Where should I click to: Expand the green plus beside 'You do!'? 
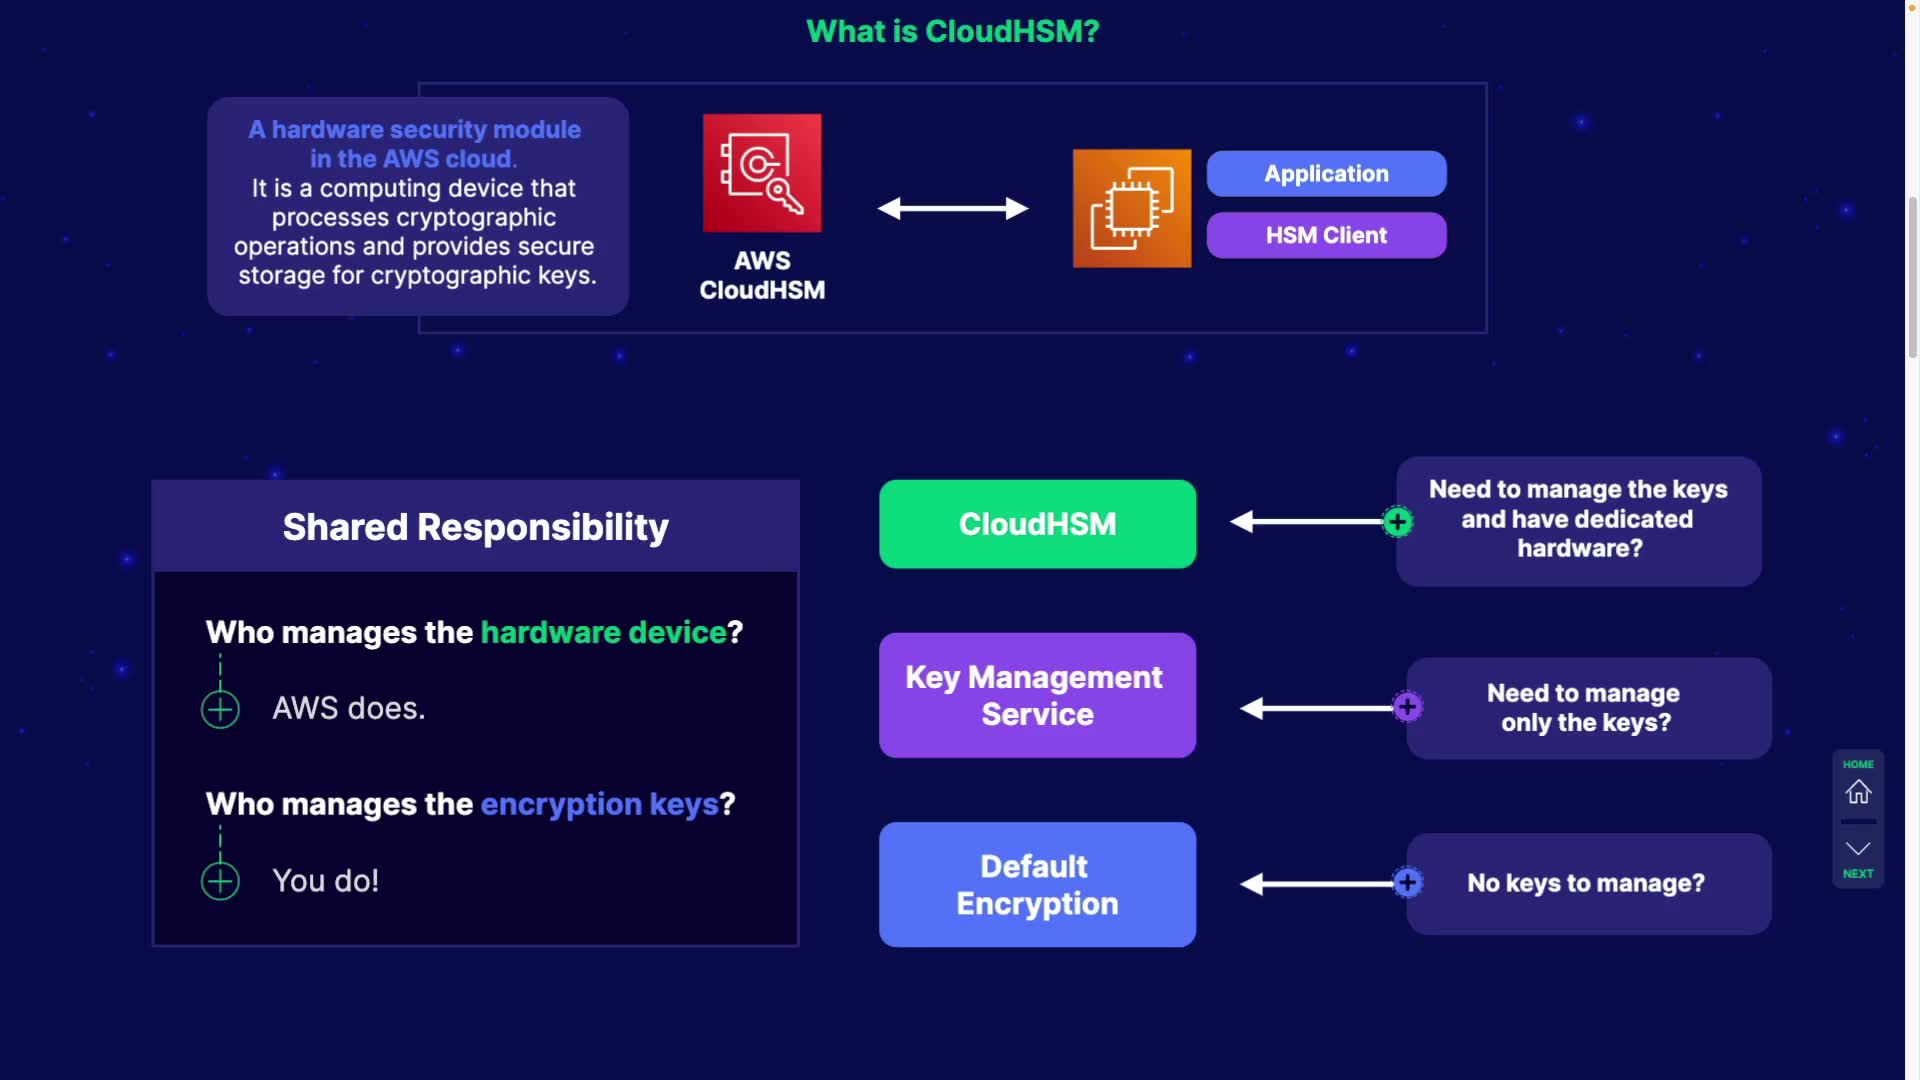[x=220, y=882]
